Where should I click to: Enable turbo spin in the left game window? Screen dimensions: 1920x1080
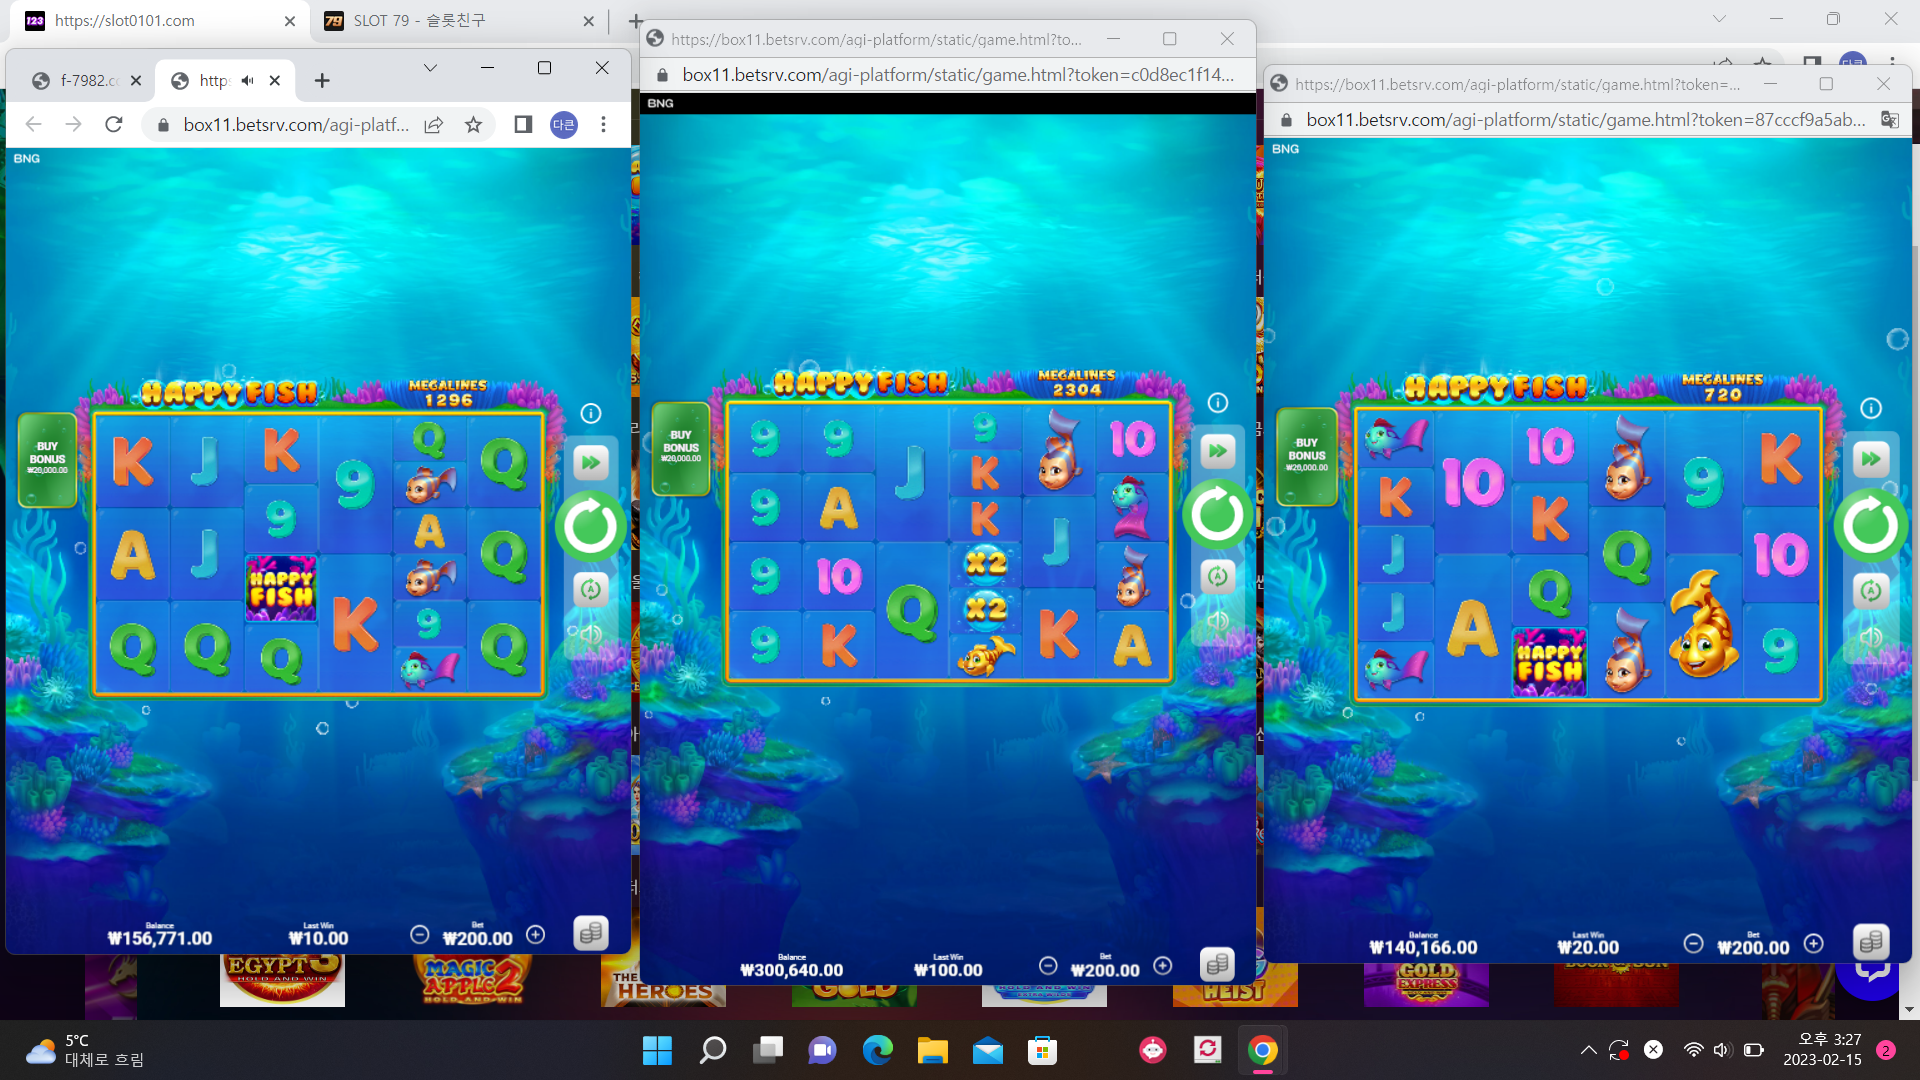(591, 462)
